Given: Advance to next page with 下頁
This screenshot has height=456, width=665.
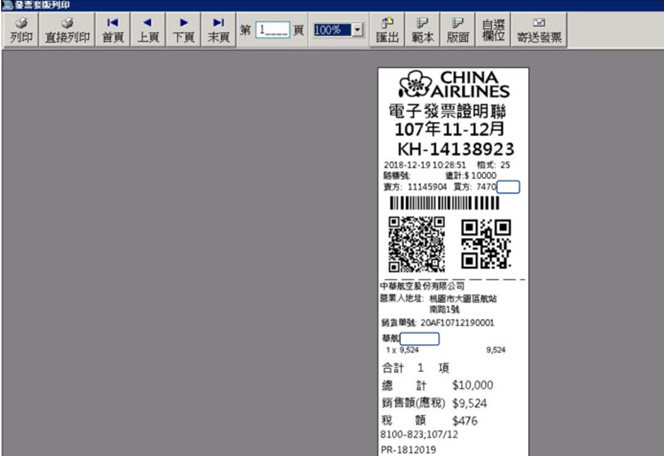Looking at the screenshot, I should click(x=183, y=30).
